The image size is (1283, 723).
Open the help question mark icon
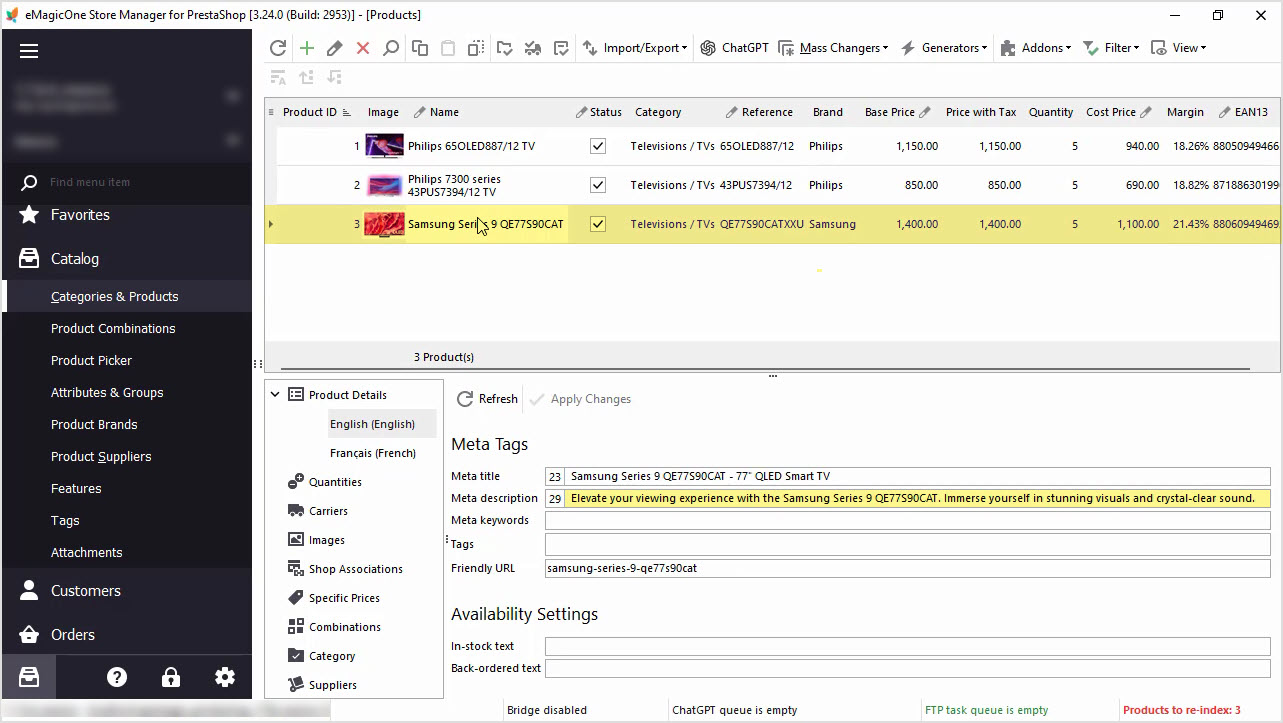117,677
